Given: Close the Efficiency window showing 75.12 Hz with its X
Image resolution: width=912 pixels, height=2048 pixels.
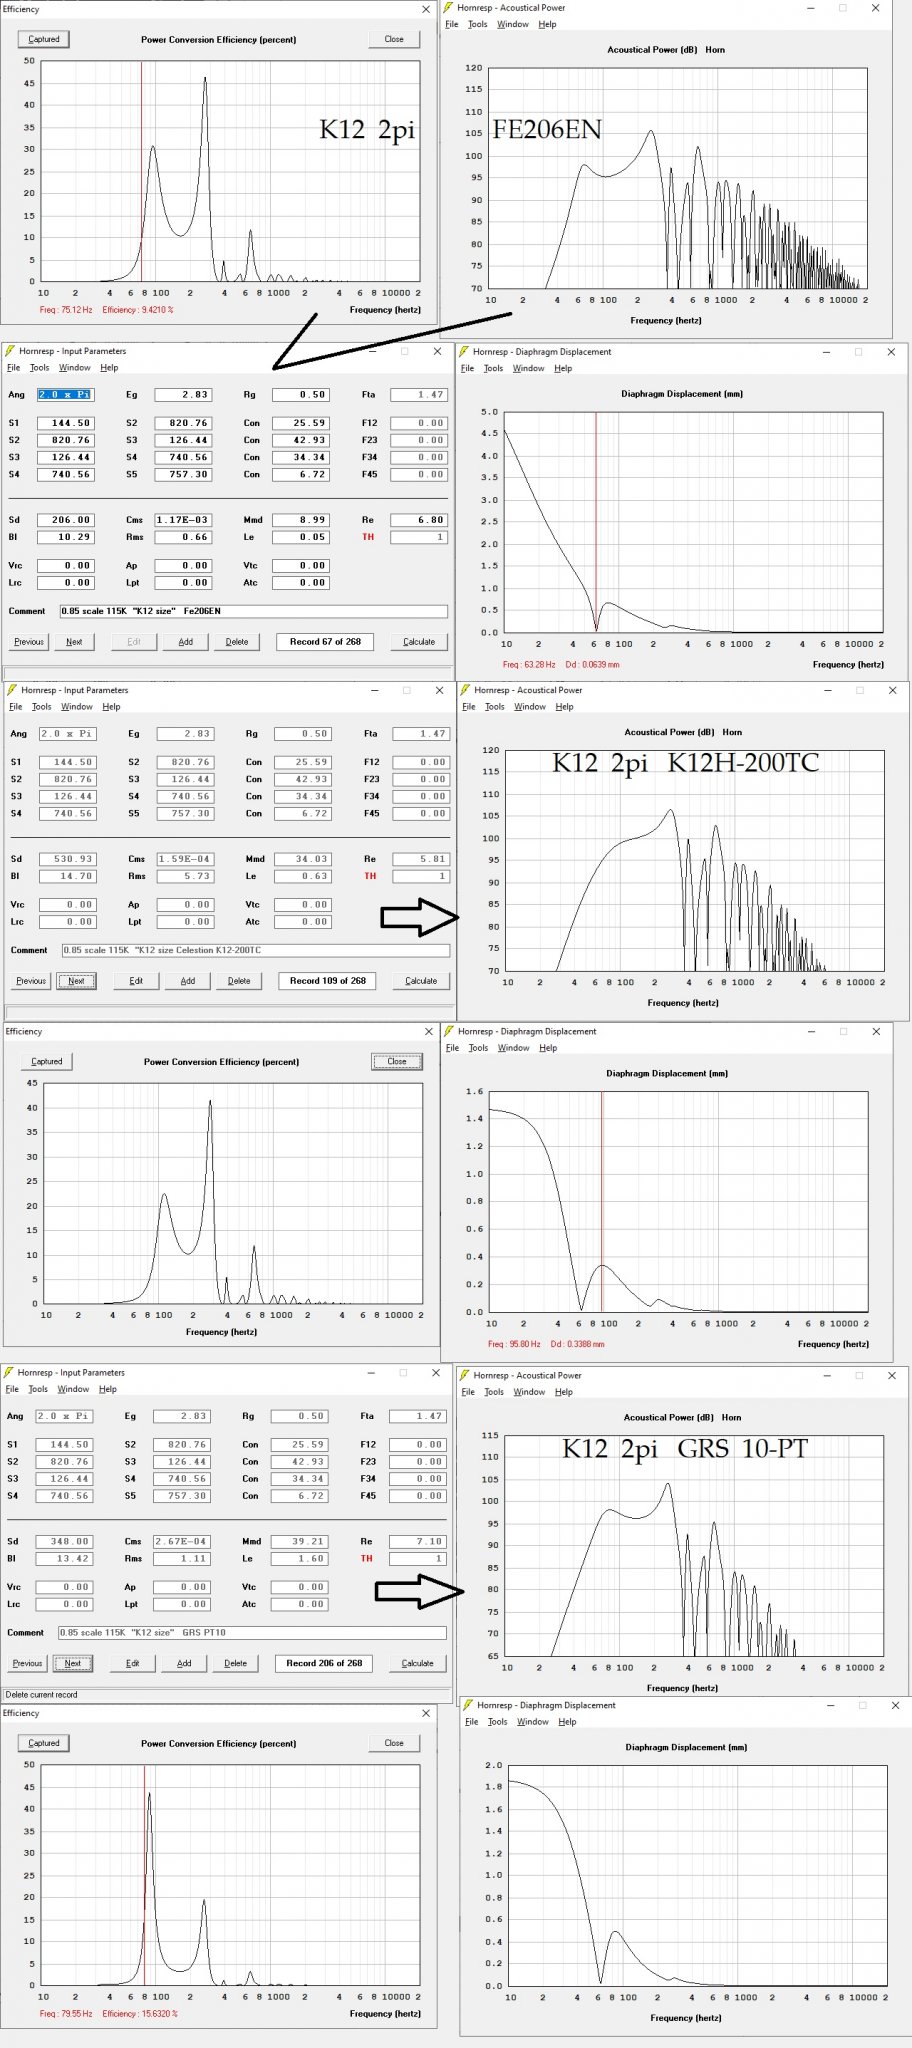Looking at the screenshot, I should [425, 9].
